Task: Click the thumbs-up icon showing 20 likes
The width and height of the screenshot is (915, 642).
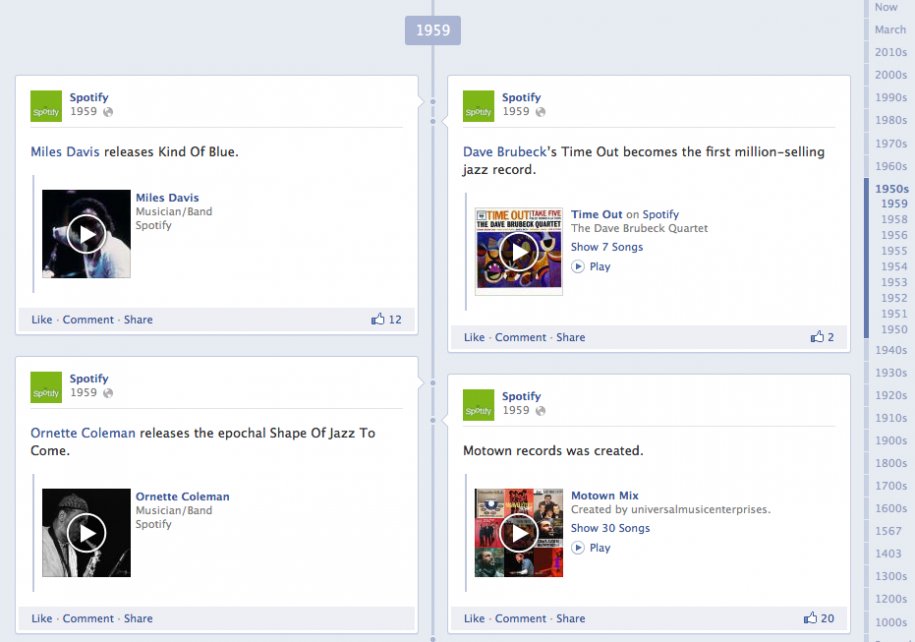Action: coord(810,617)
